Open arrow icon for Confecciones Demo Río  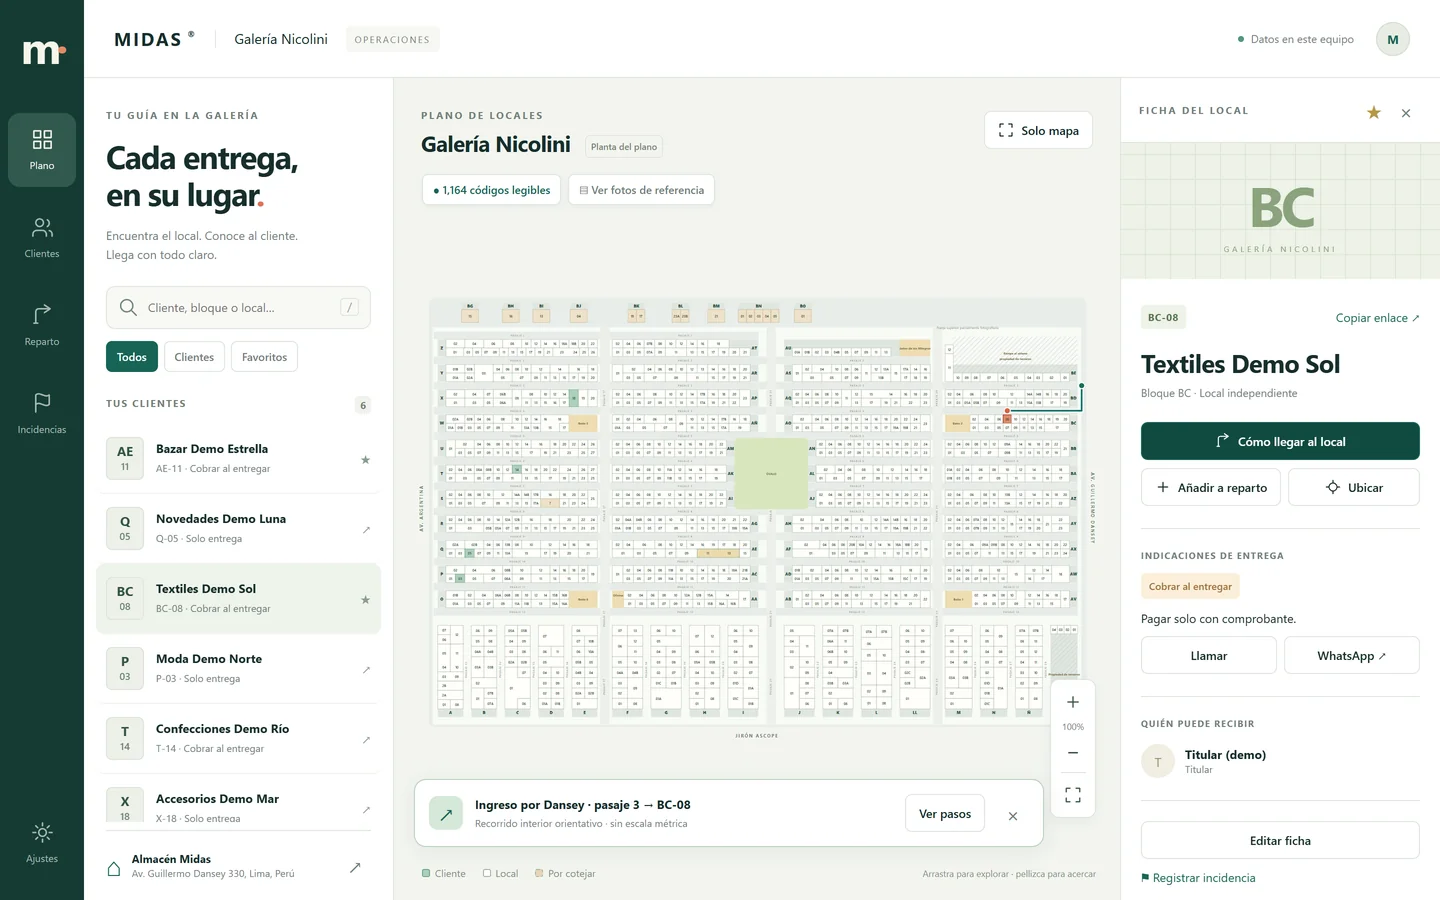tap(366, 740)
